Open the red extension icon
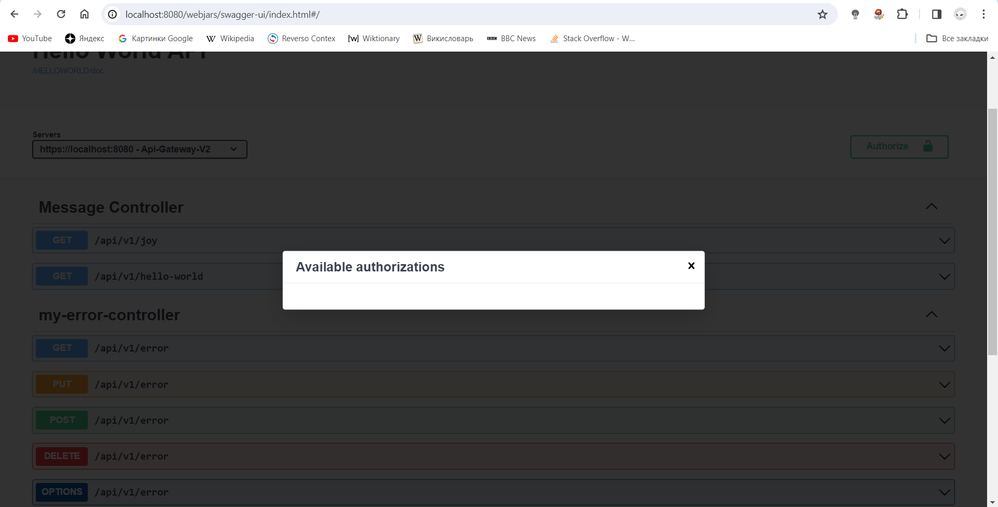The height and width of the screenshot is (507, 998). [x=878, y=14]
